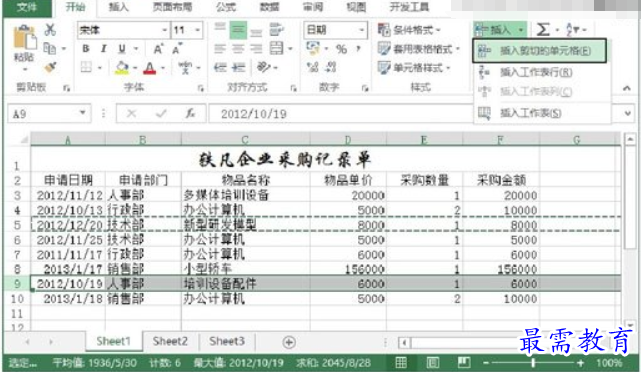
Task: Switch to Page Layout view icon
Action: [433, 362]
